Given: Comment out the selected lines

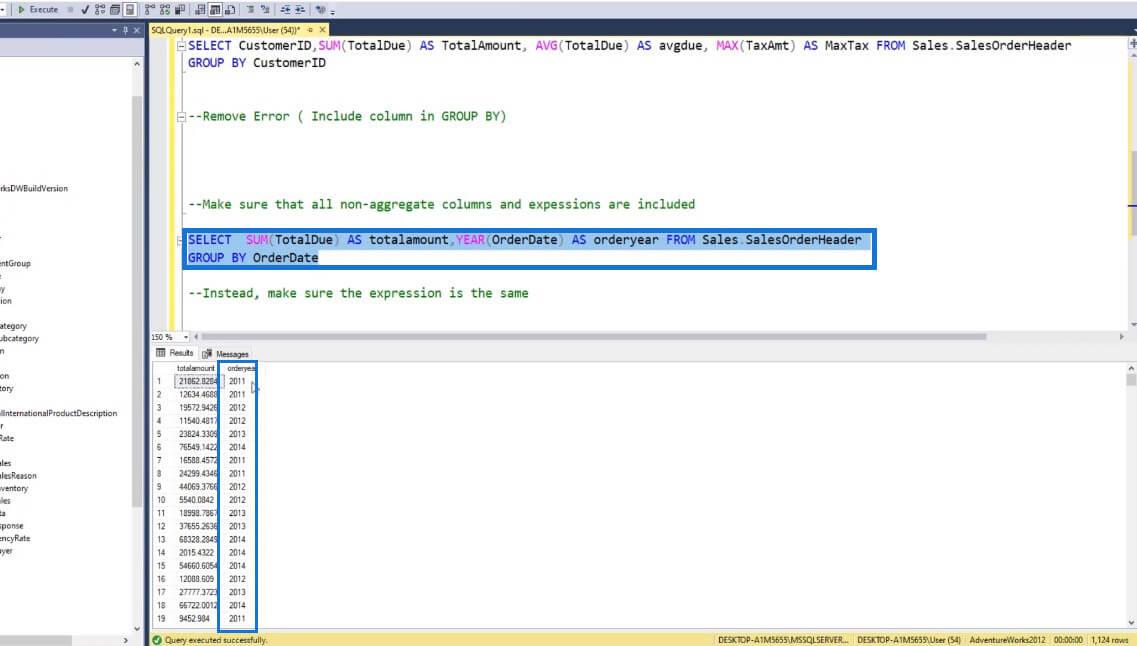Looking at the screenshot, I should (x=250, y=9).
